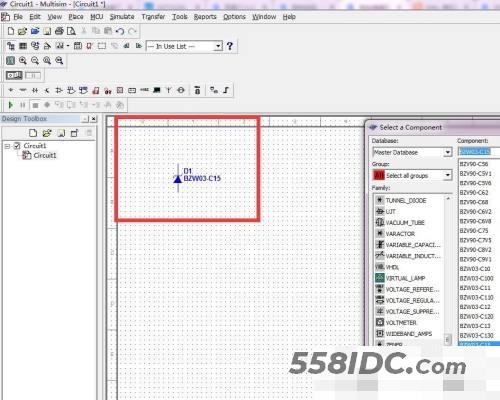The height and width of the screenshot is (400, 500).
Task: Click the Run simulation green arrow
Action: point(10,105)
